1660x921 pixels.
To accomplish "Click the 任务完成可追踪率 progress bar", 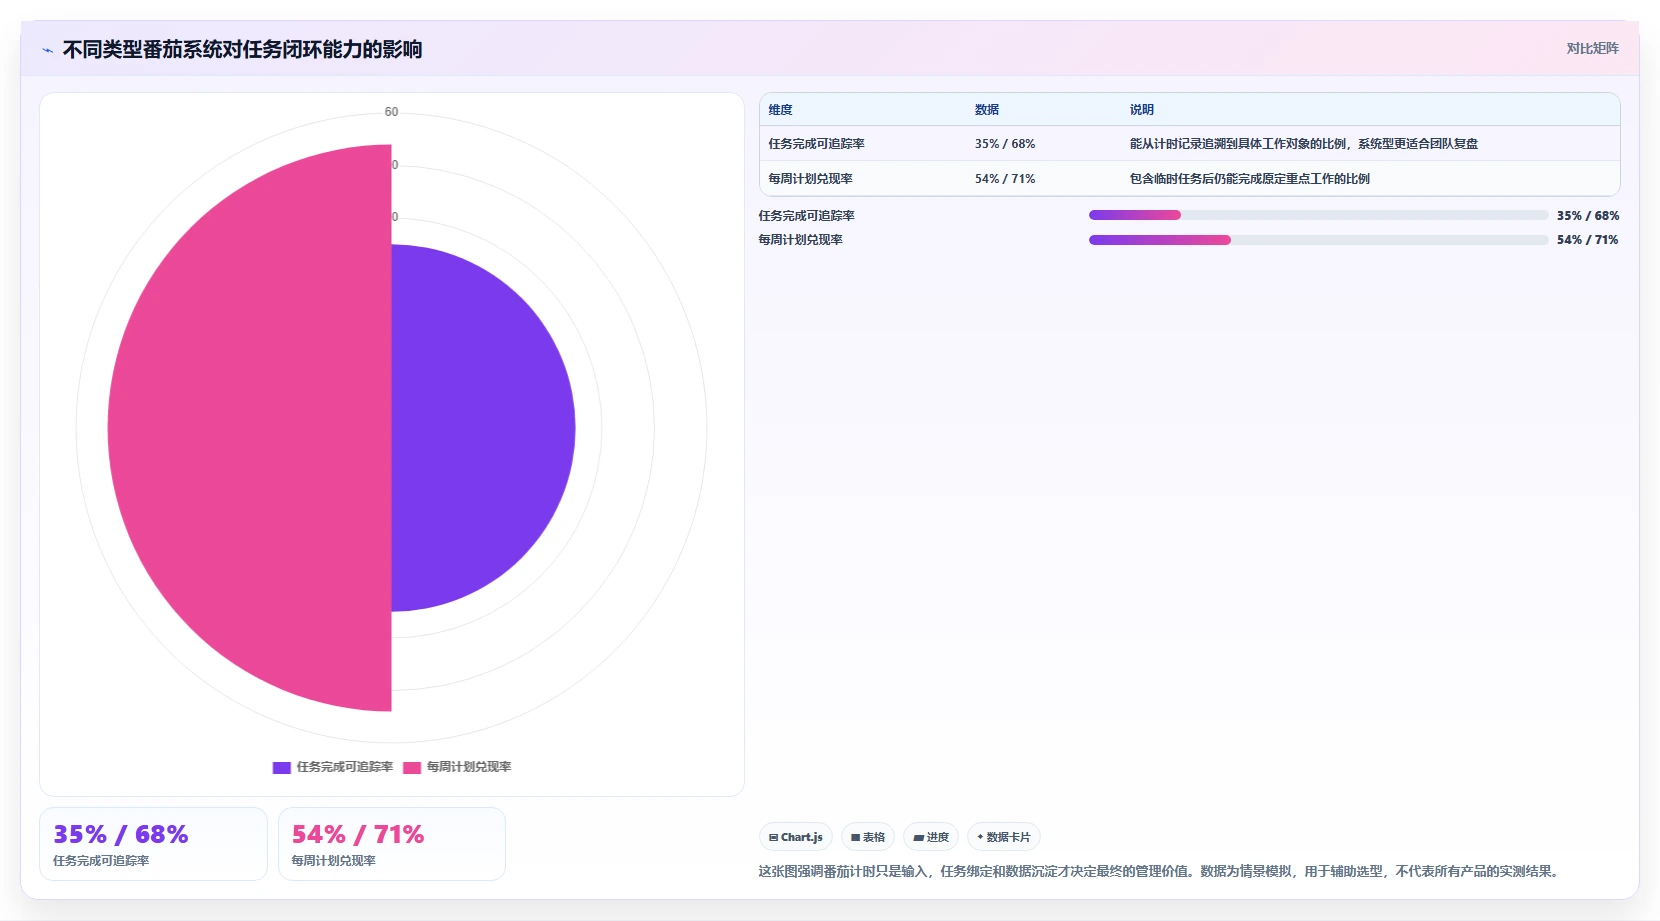I will [x=1318, y=215].
